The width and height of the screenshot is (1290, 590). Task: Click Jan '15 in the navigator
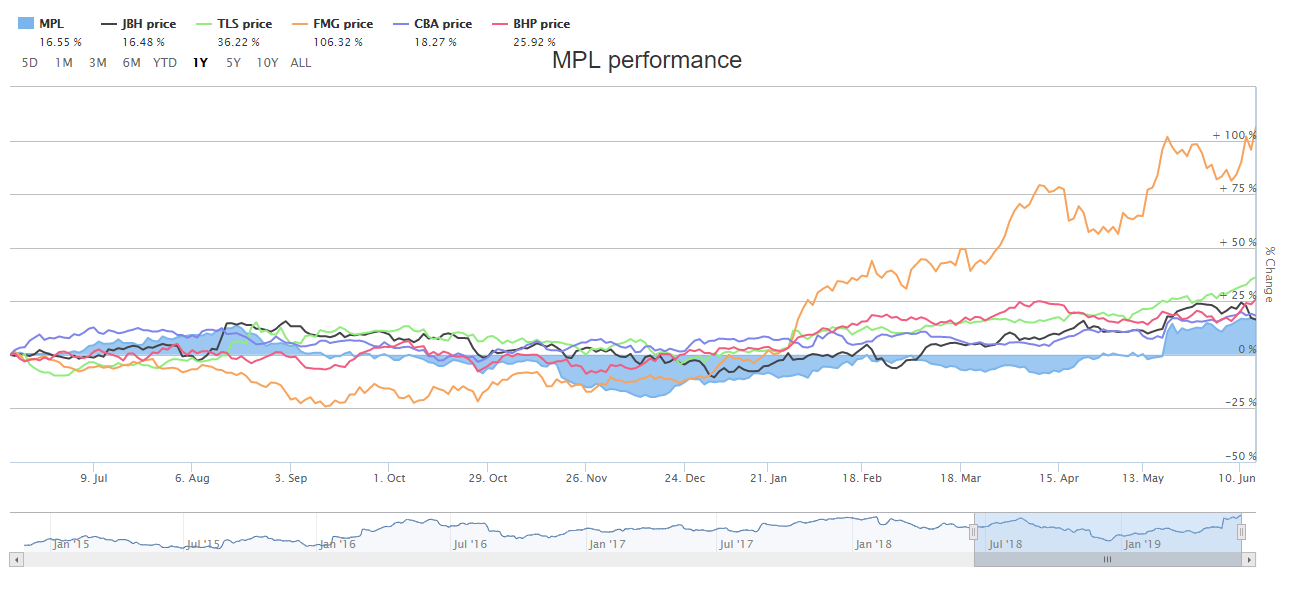pos(71,545)
